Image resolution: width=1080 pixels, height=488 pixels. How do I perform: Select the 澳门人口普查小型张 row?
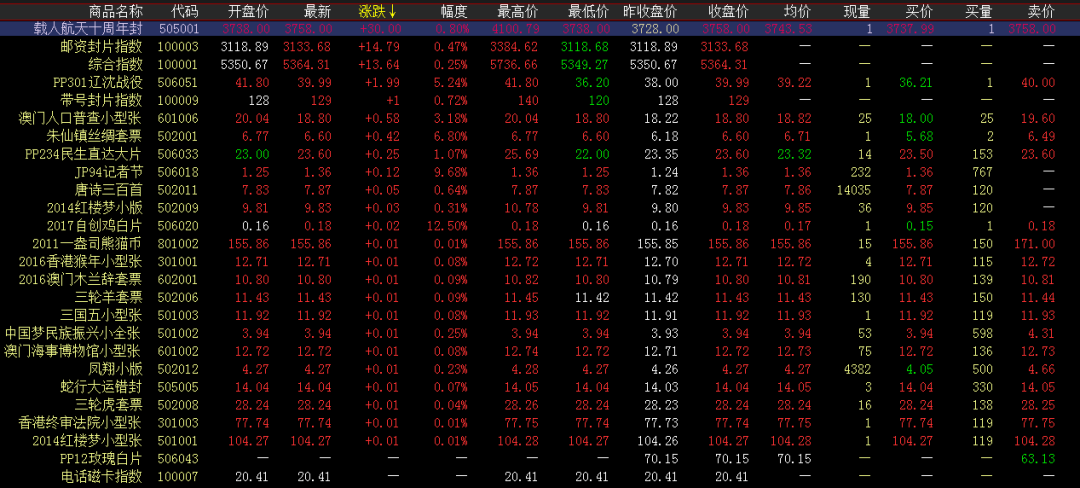540,118
